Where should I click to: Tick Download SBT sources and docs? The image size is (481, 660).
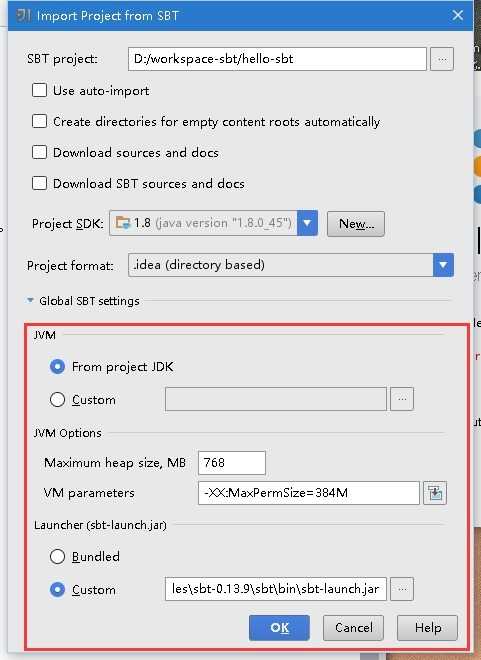click(x=40, y=183)
